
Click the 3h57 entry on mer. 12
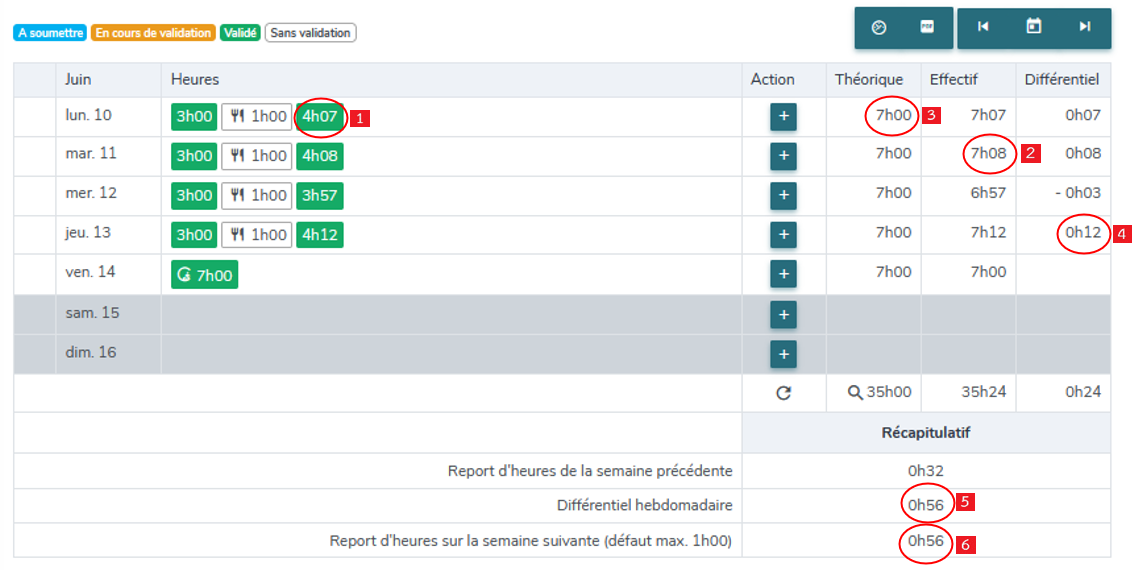320,195
